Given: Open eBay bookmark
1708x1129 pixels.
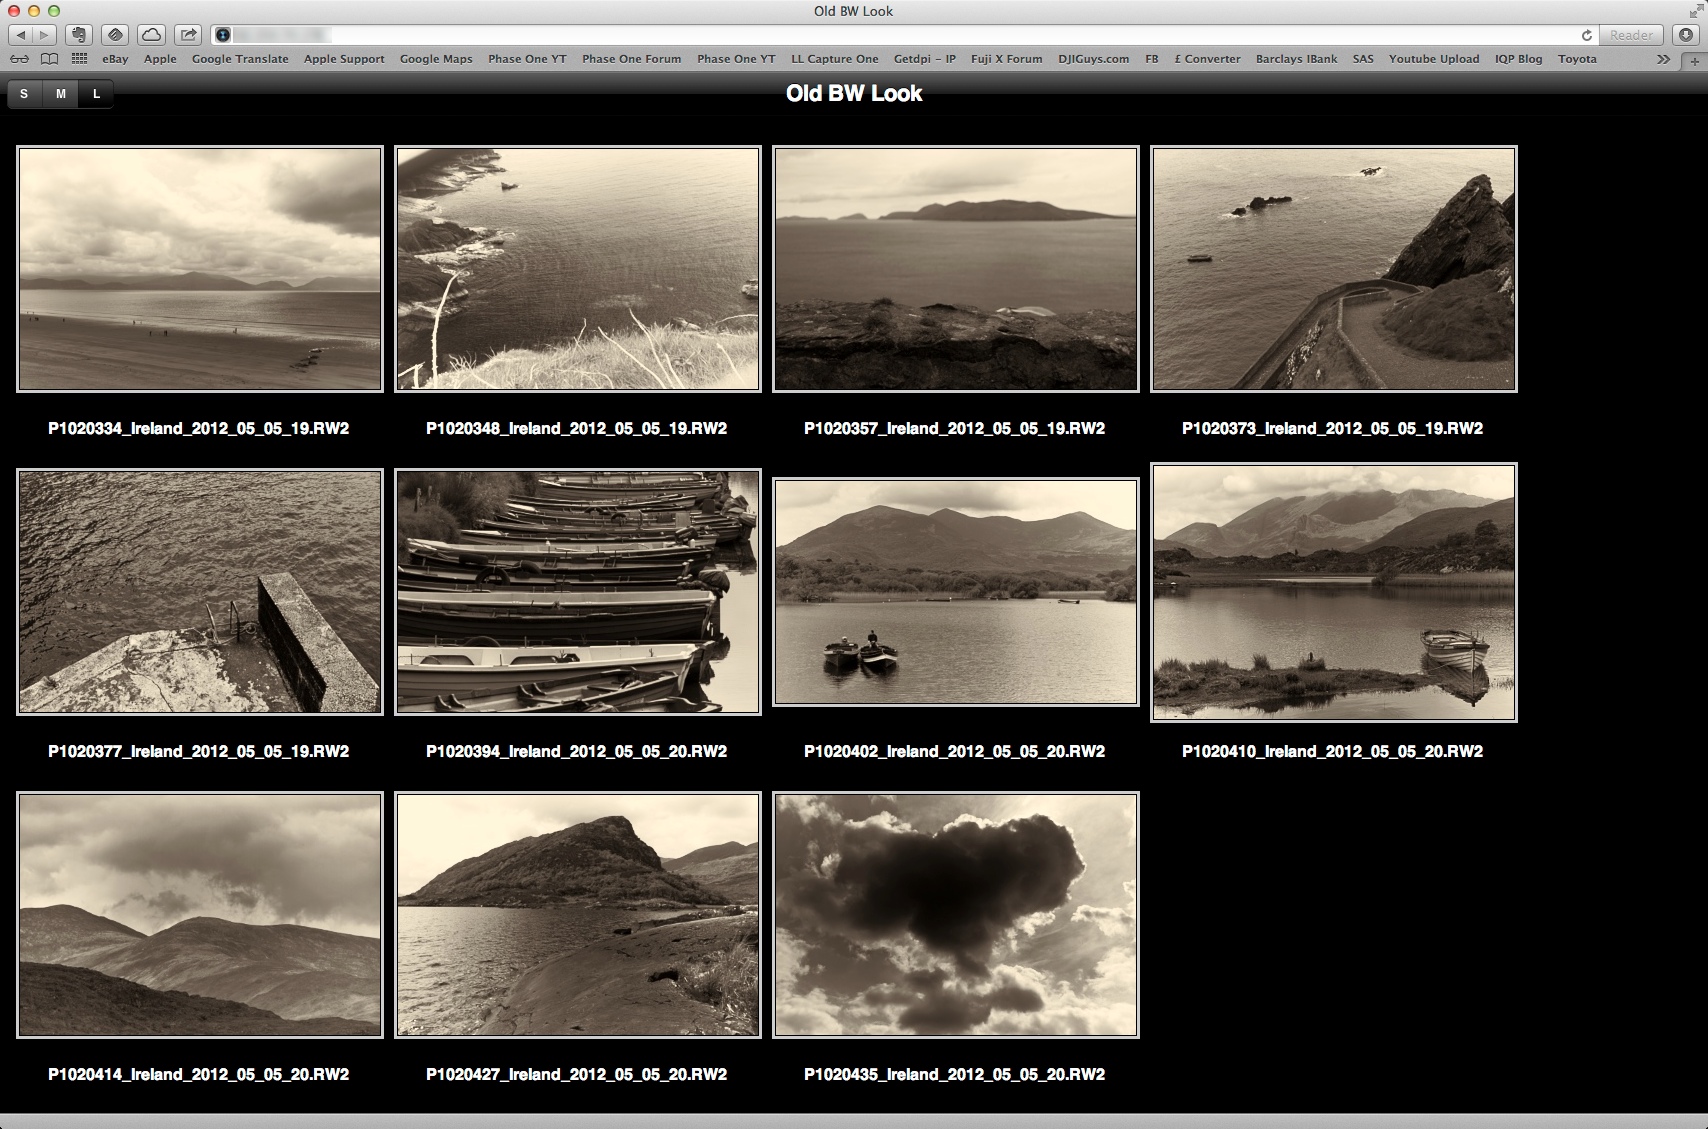Looking at the screenshot, I should 115,59.
